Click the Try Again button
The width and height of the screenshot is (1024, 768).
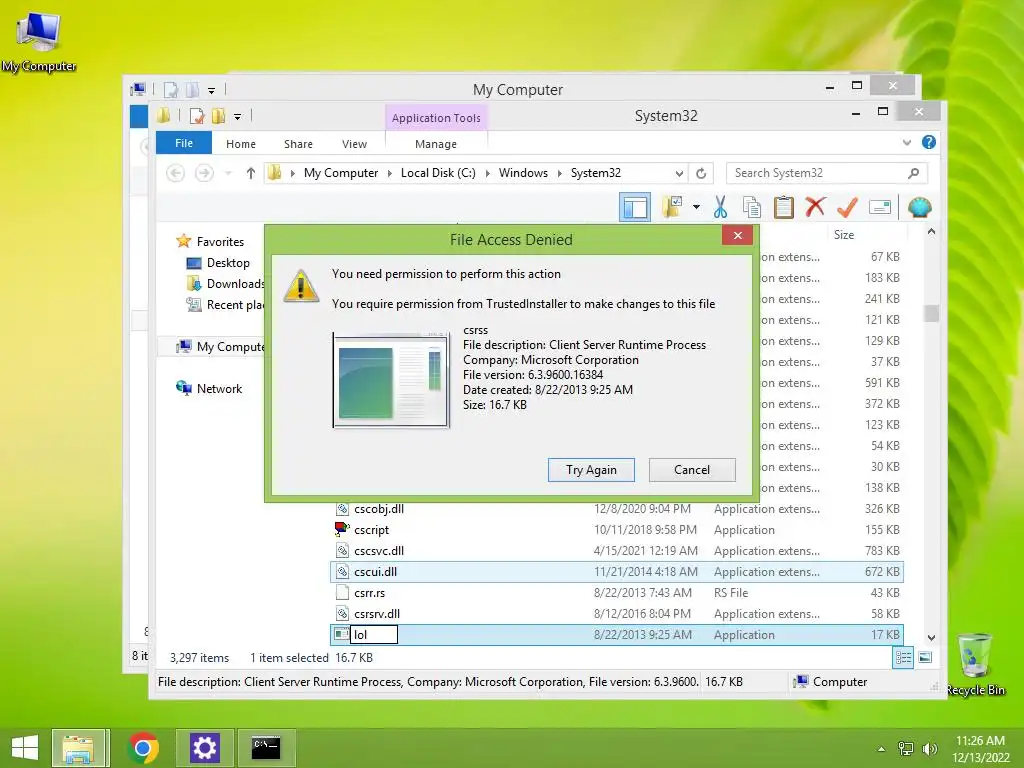pos(591,470)
